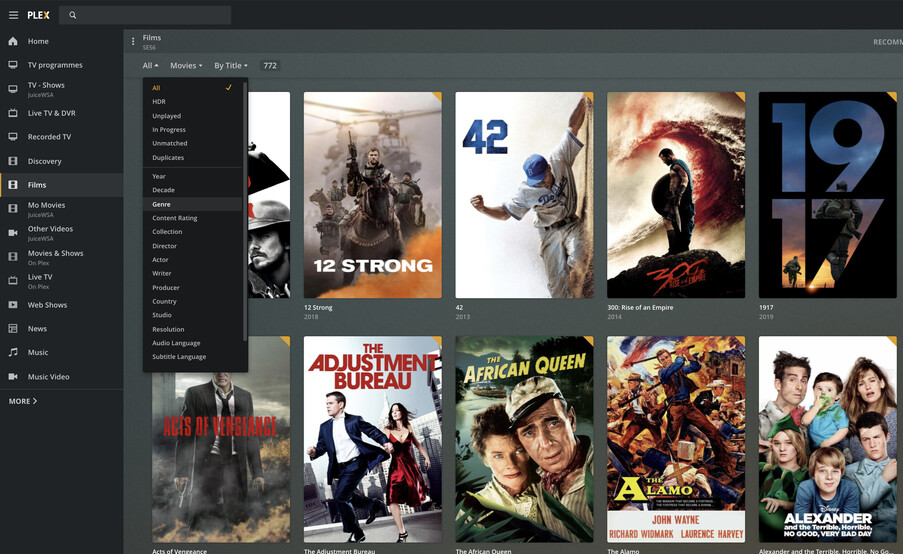This screenshot has width=903, height=554.
Task: Click the Mo Movies film icon
Action: tap(13, 208)
